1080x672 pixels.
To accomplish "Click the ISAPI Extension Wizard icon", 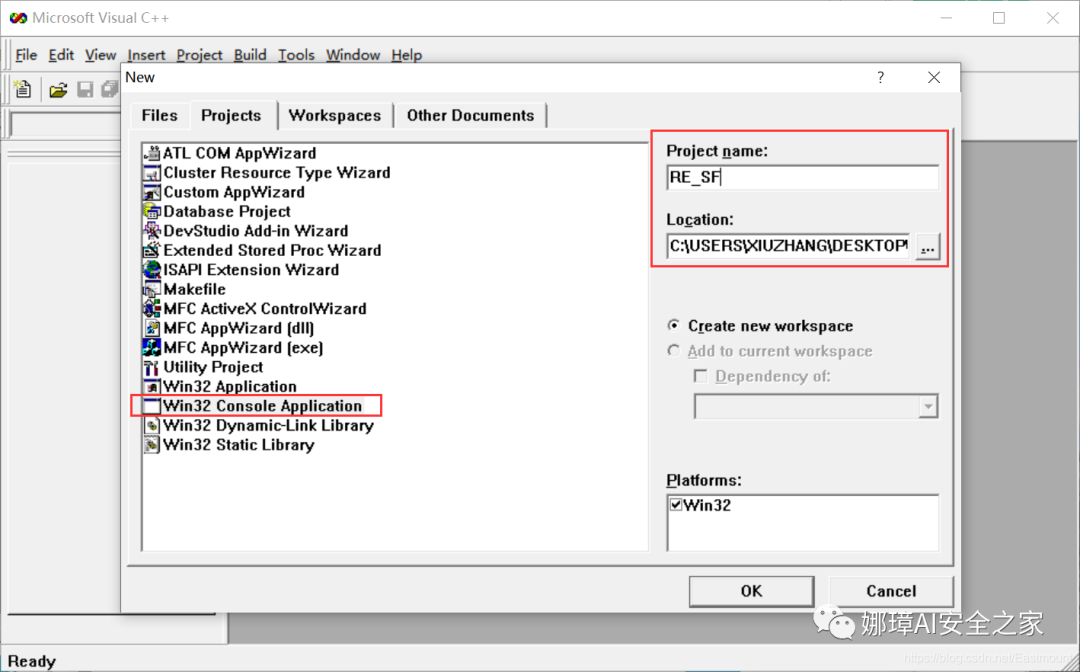I will point(152,270).
